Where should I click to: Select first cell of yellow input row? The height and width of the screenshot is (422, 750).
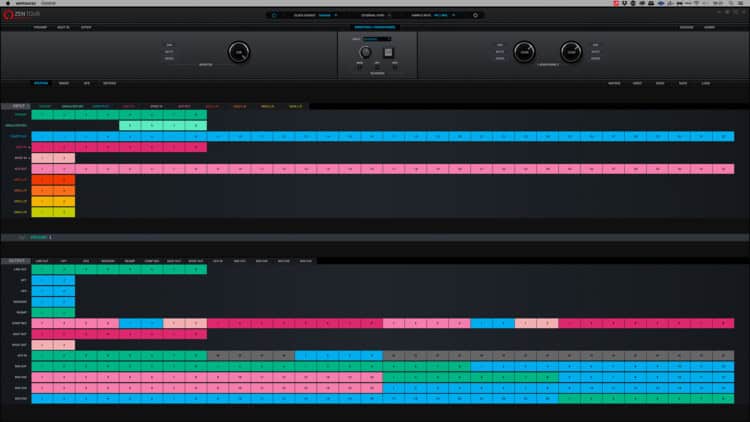42,201
